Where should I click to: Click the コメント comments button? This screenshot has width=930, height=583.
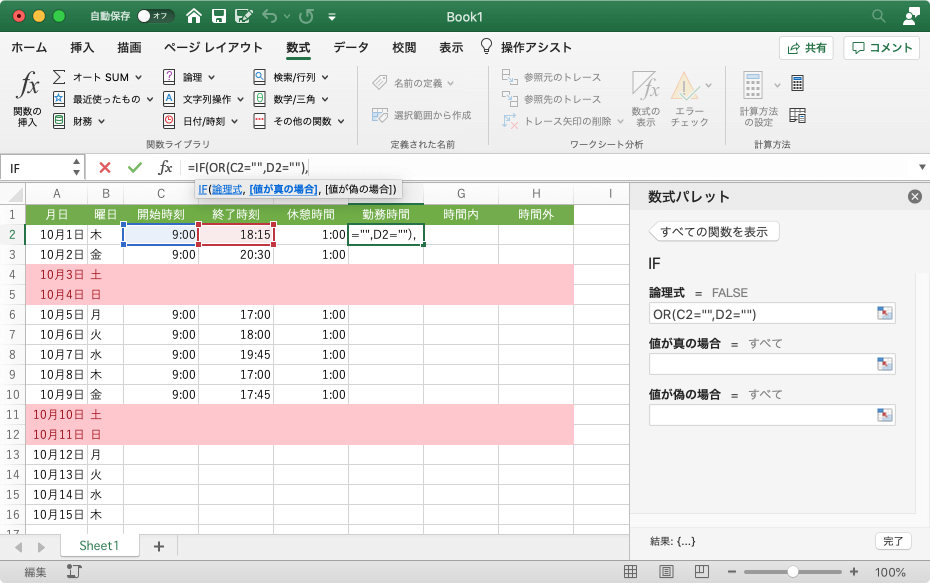tap(881, 48)
